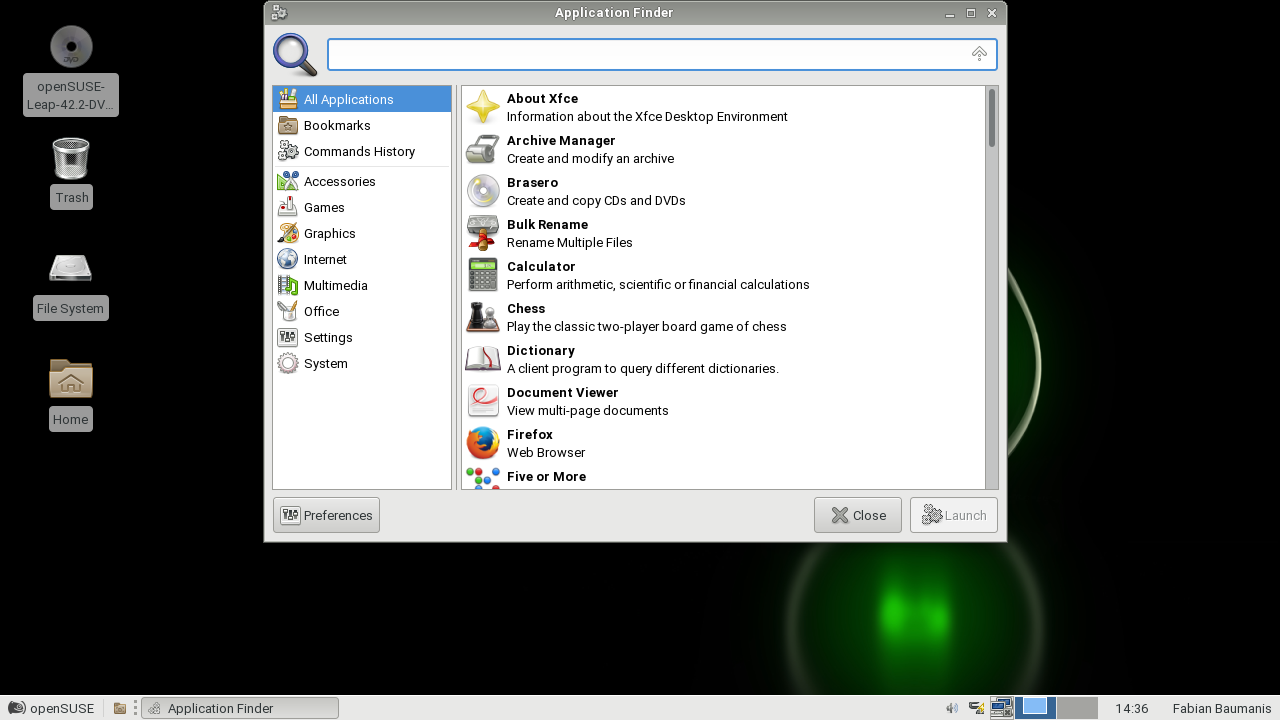Image resolution: width=1280 pixels, height=720 pixels.
Task: Open the Commands History category
Action: click(x=359, y=151)
